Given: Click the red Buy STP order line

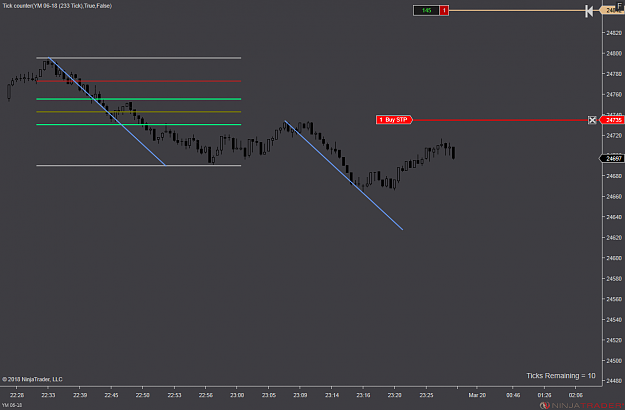Looking at the screenshot, I should coord(500,120).
